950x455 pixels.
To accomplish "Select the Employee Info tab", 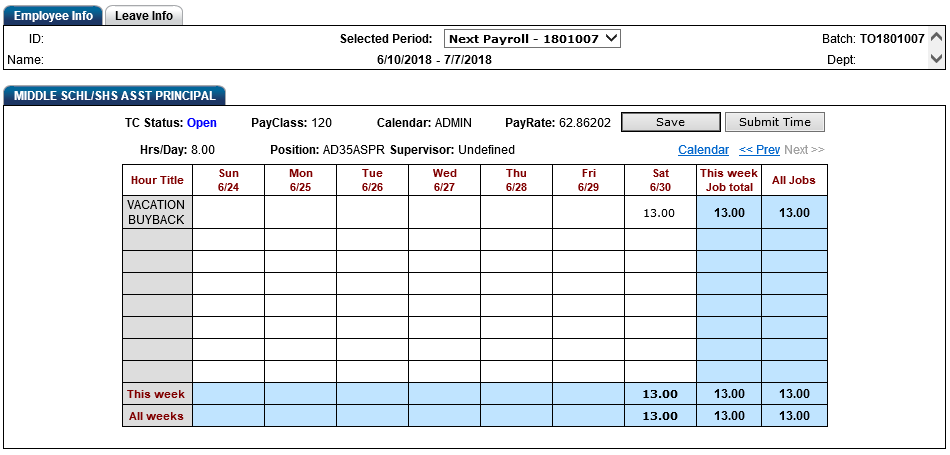I will (x=53, y=16).
